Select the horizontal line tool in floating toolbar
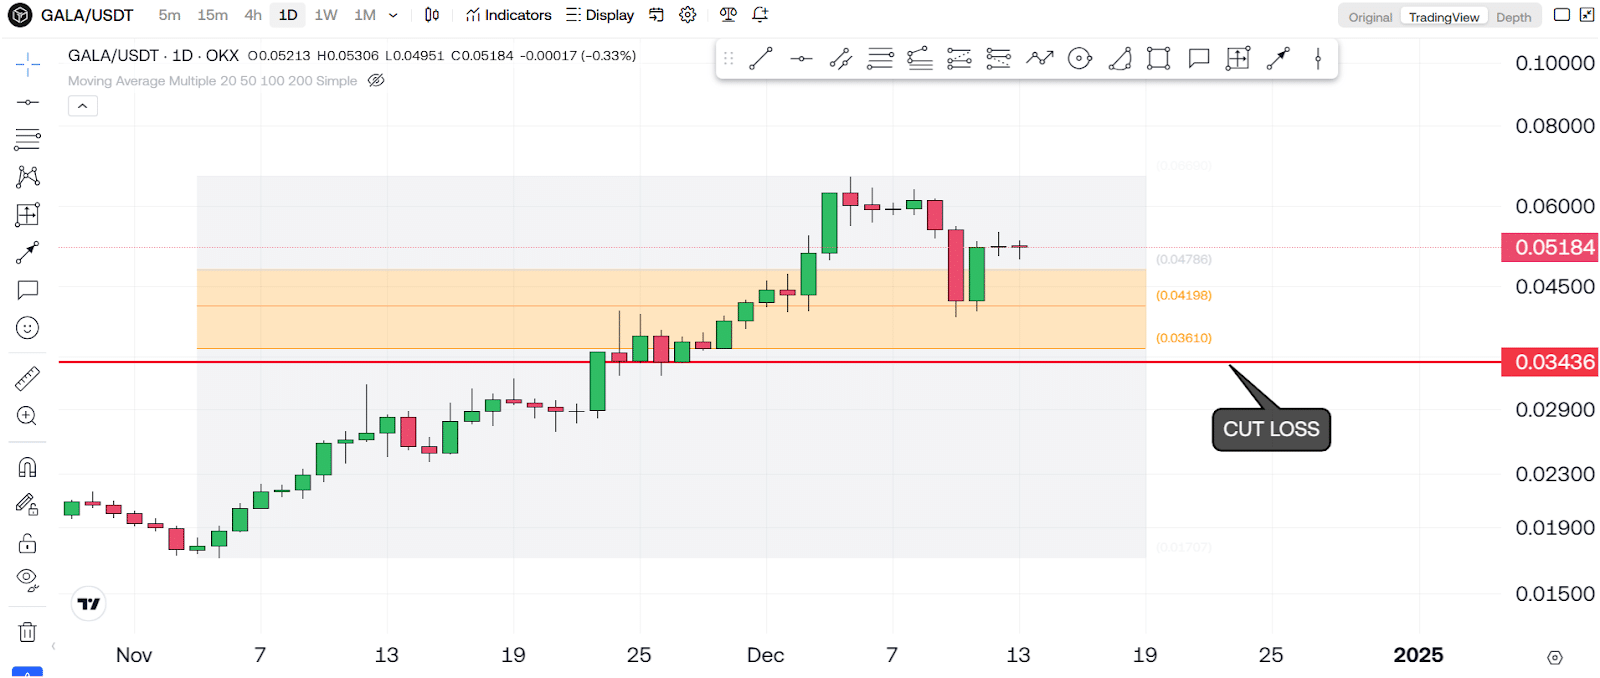The width and height of the screenshot is (1600, 678). [x=801, y=59]
